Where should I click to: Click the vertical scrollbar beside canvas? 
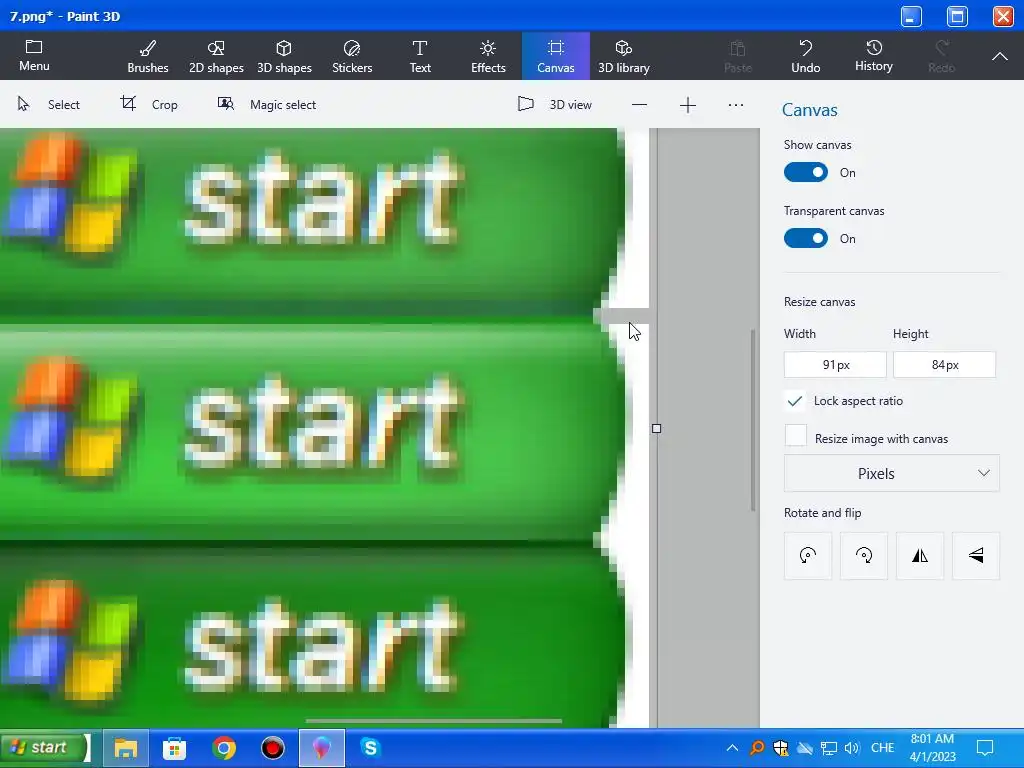tap(753, 420)
